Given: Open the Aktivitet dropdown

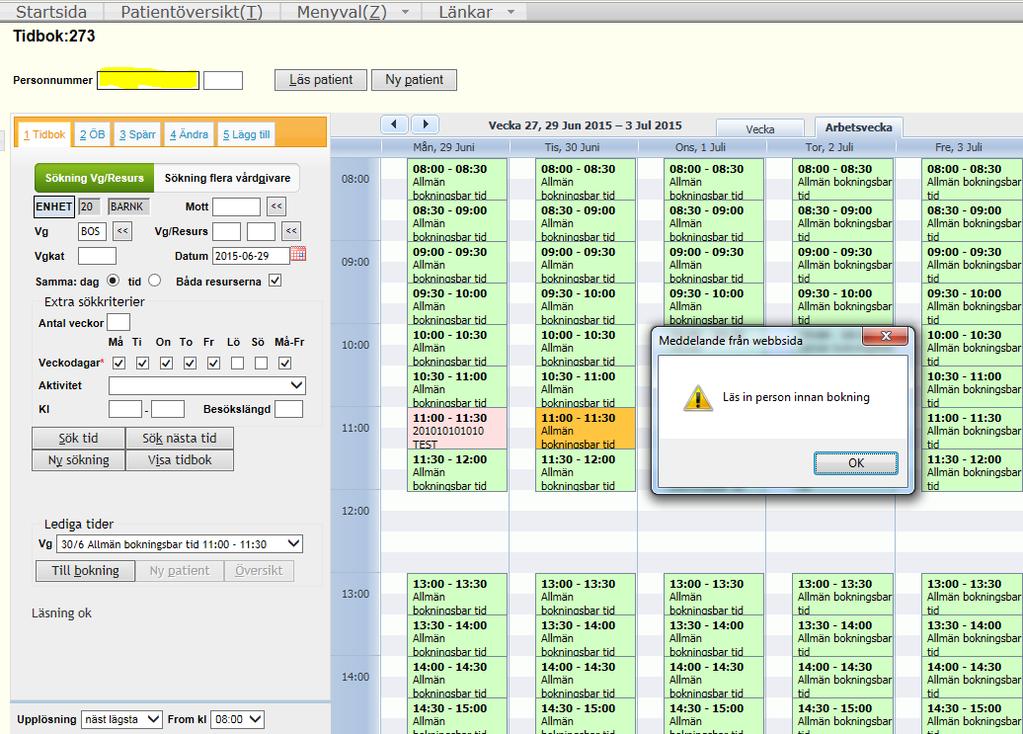Looking at the screenshot, I should point(207,386).
